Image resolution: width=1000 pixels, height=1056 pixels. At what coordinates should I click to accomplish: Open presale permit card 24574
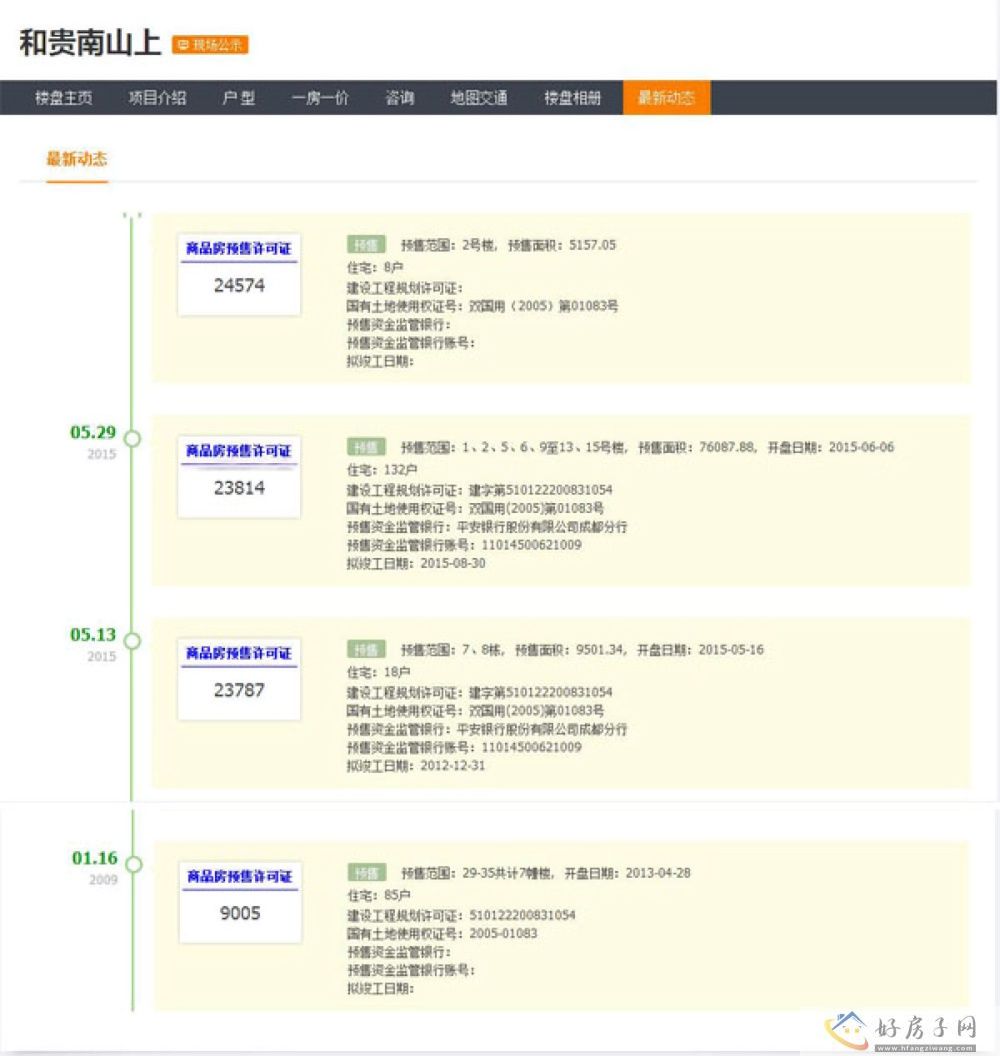[x=239, y=274]
